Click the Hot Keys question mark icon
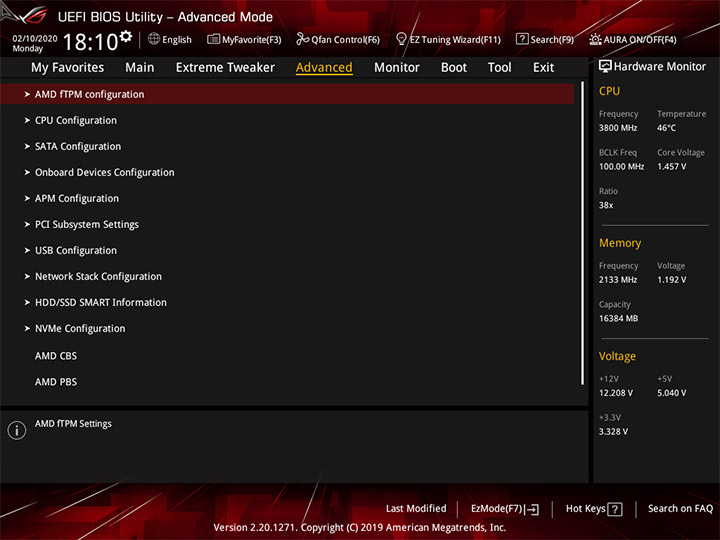The width and height of the screenshot is (720, 540). (x=615, y=509)
